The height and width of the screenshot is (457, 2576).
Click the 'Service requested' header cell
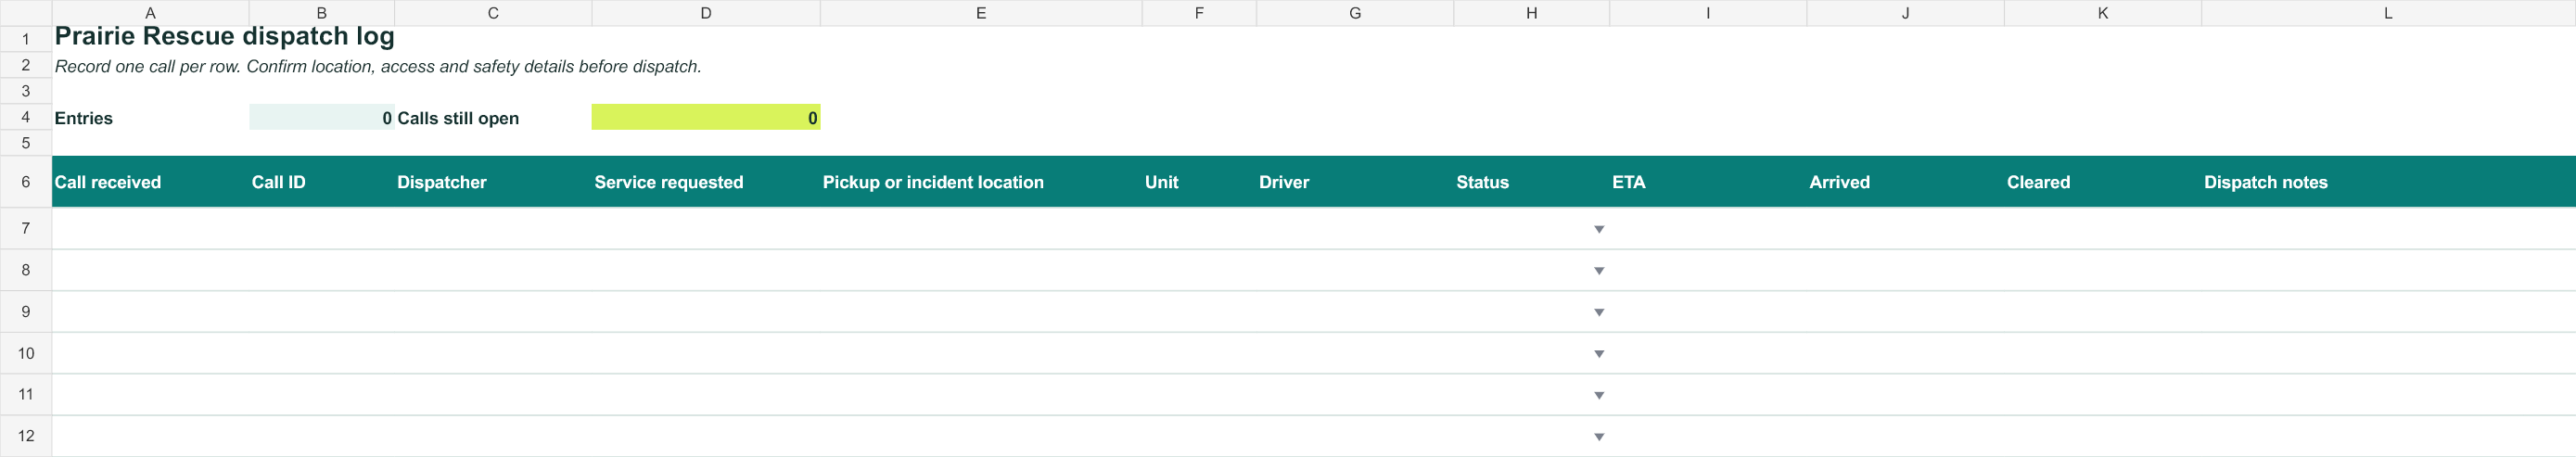706,182
